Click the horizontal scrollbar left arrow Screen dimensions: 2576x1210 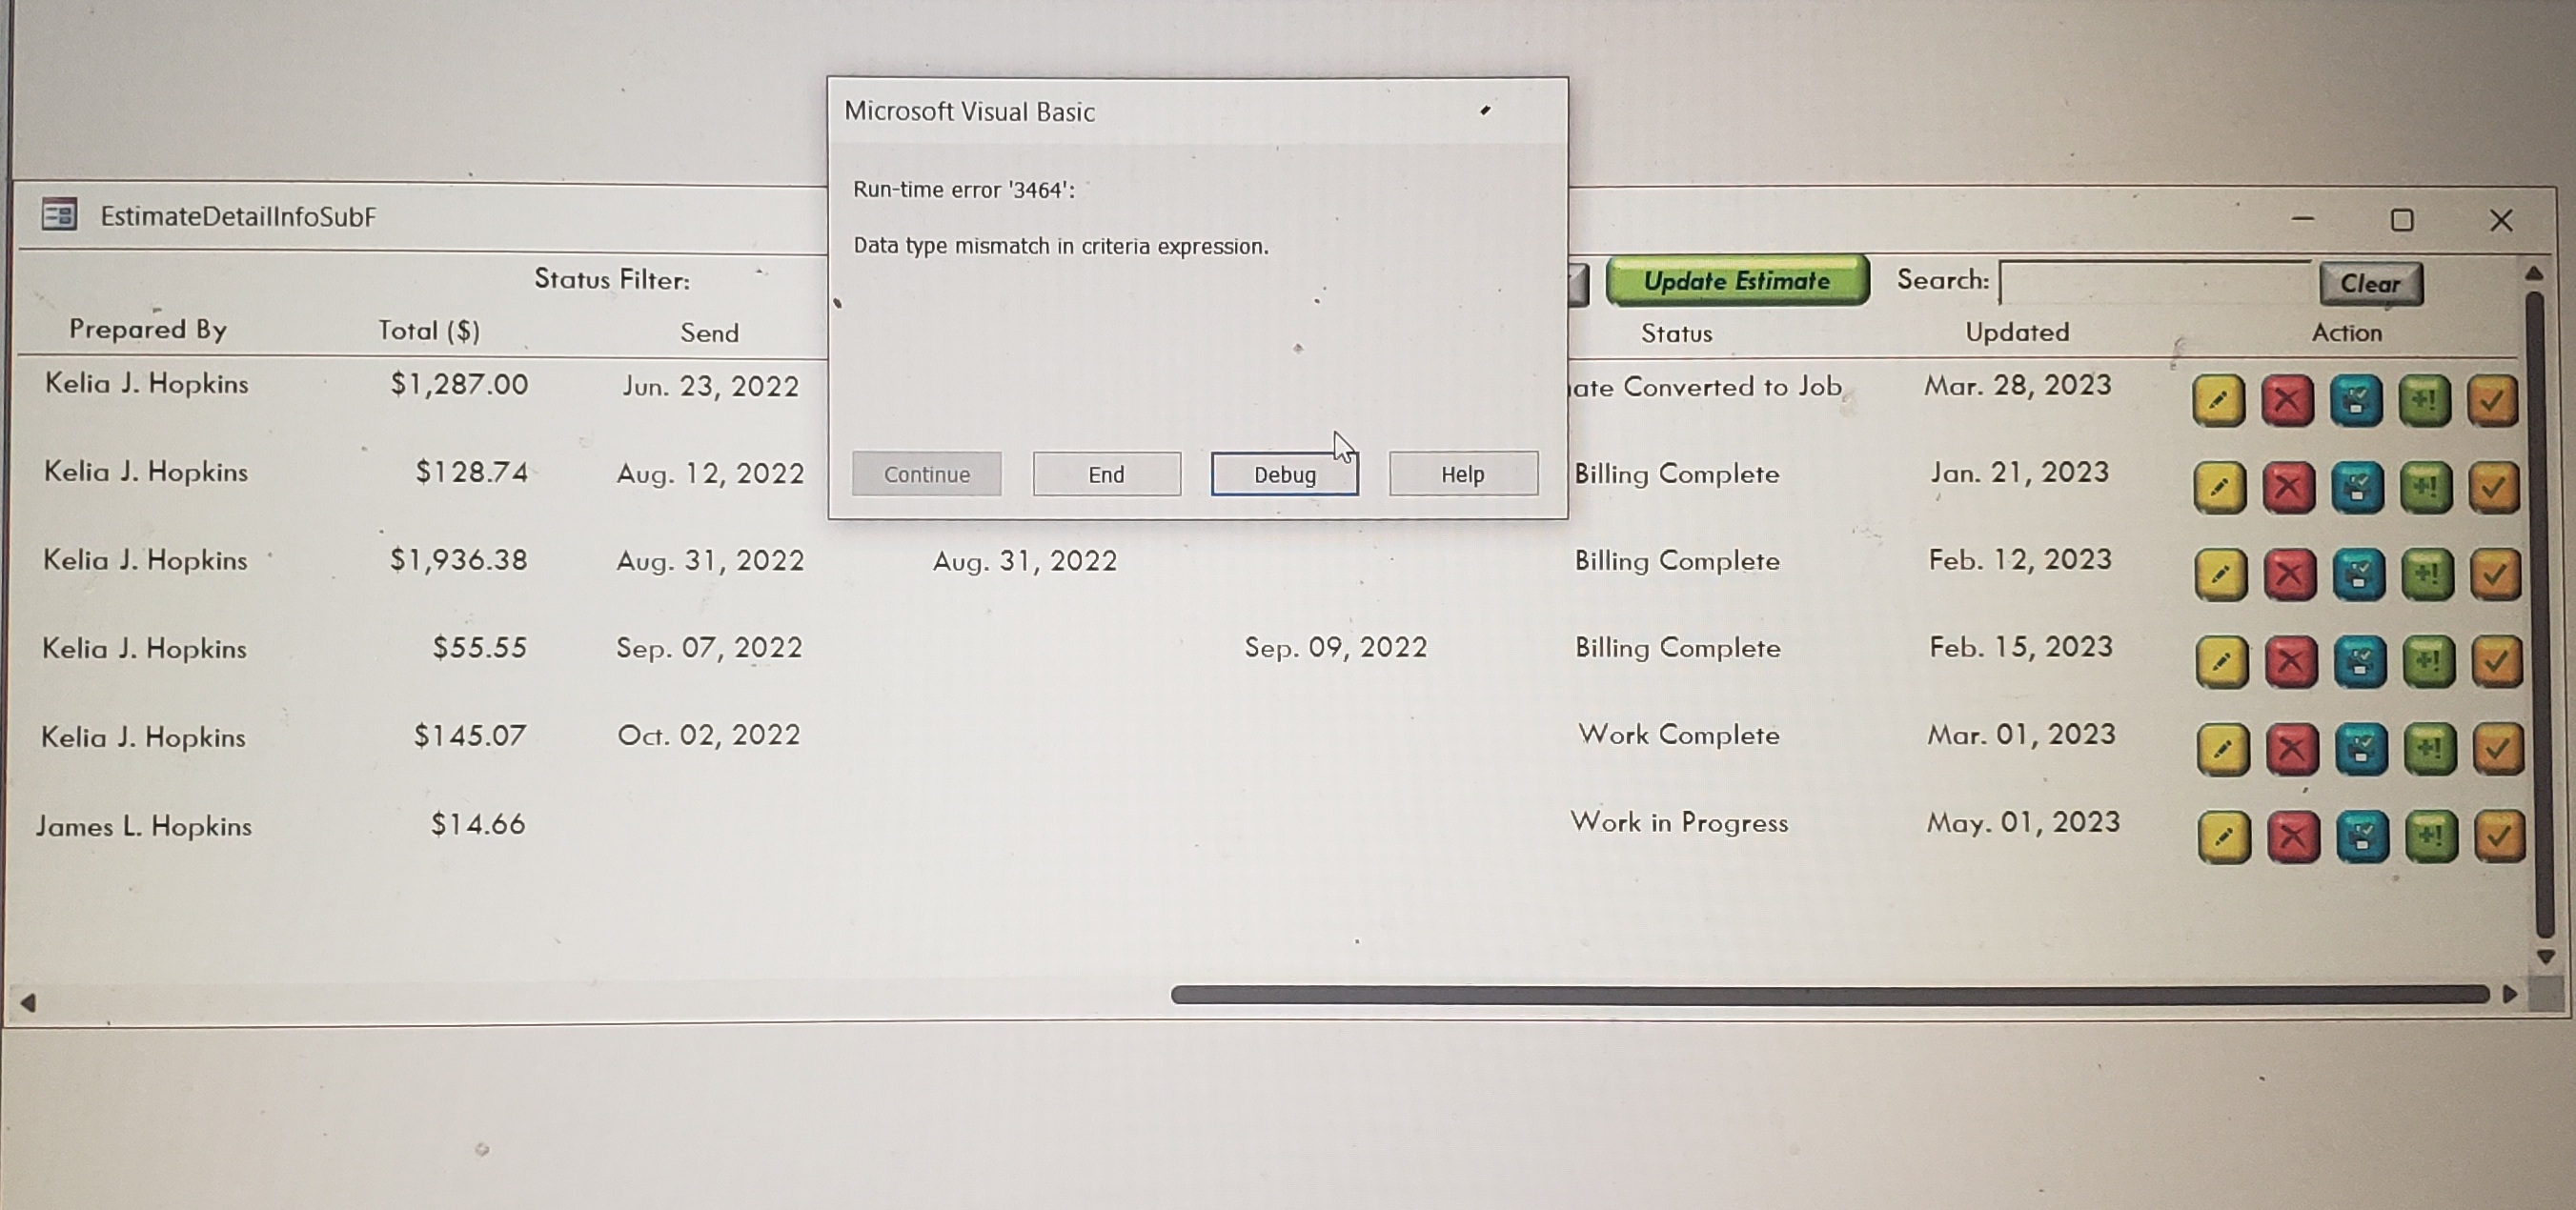click(x=28, y=1002)
